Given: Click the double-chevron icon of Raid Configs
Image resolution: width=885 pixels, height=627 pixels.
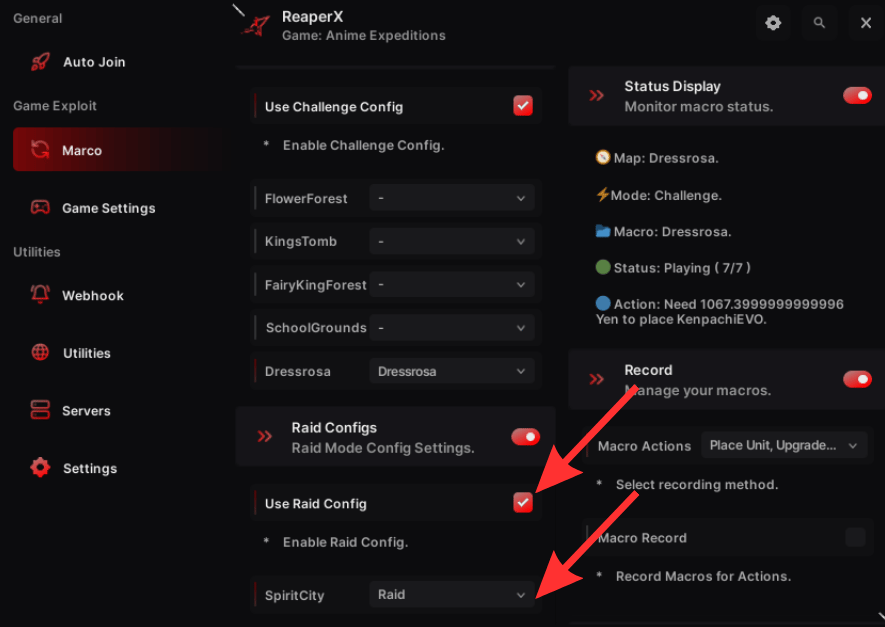Looking at the screenshot, I should point(265,436).
